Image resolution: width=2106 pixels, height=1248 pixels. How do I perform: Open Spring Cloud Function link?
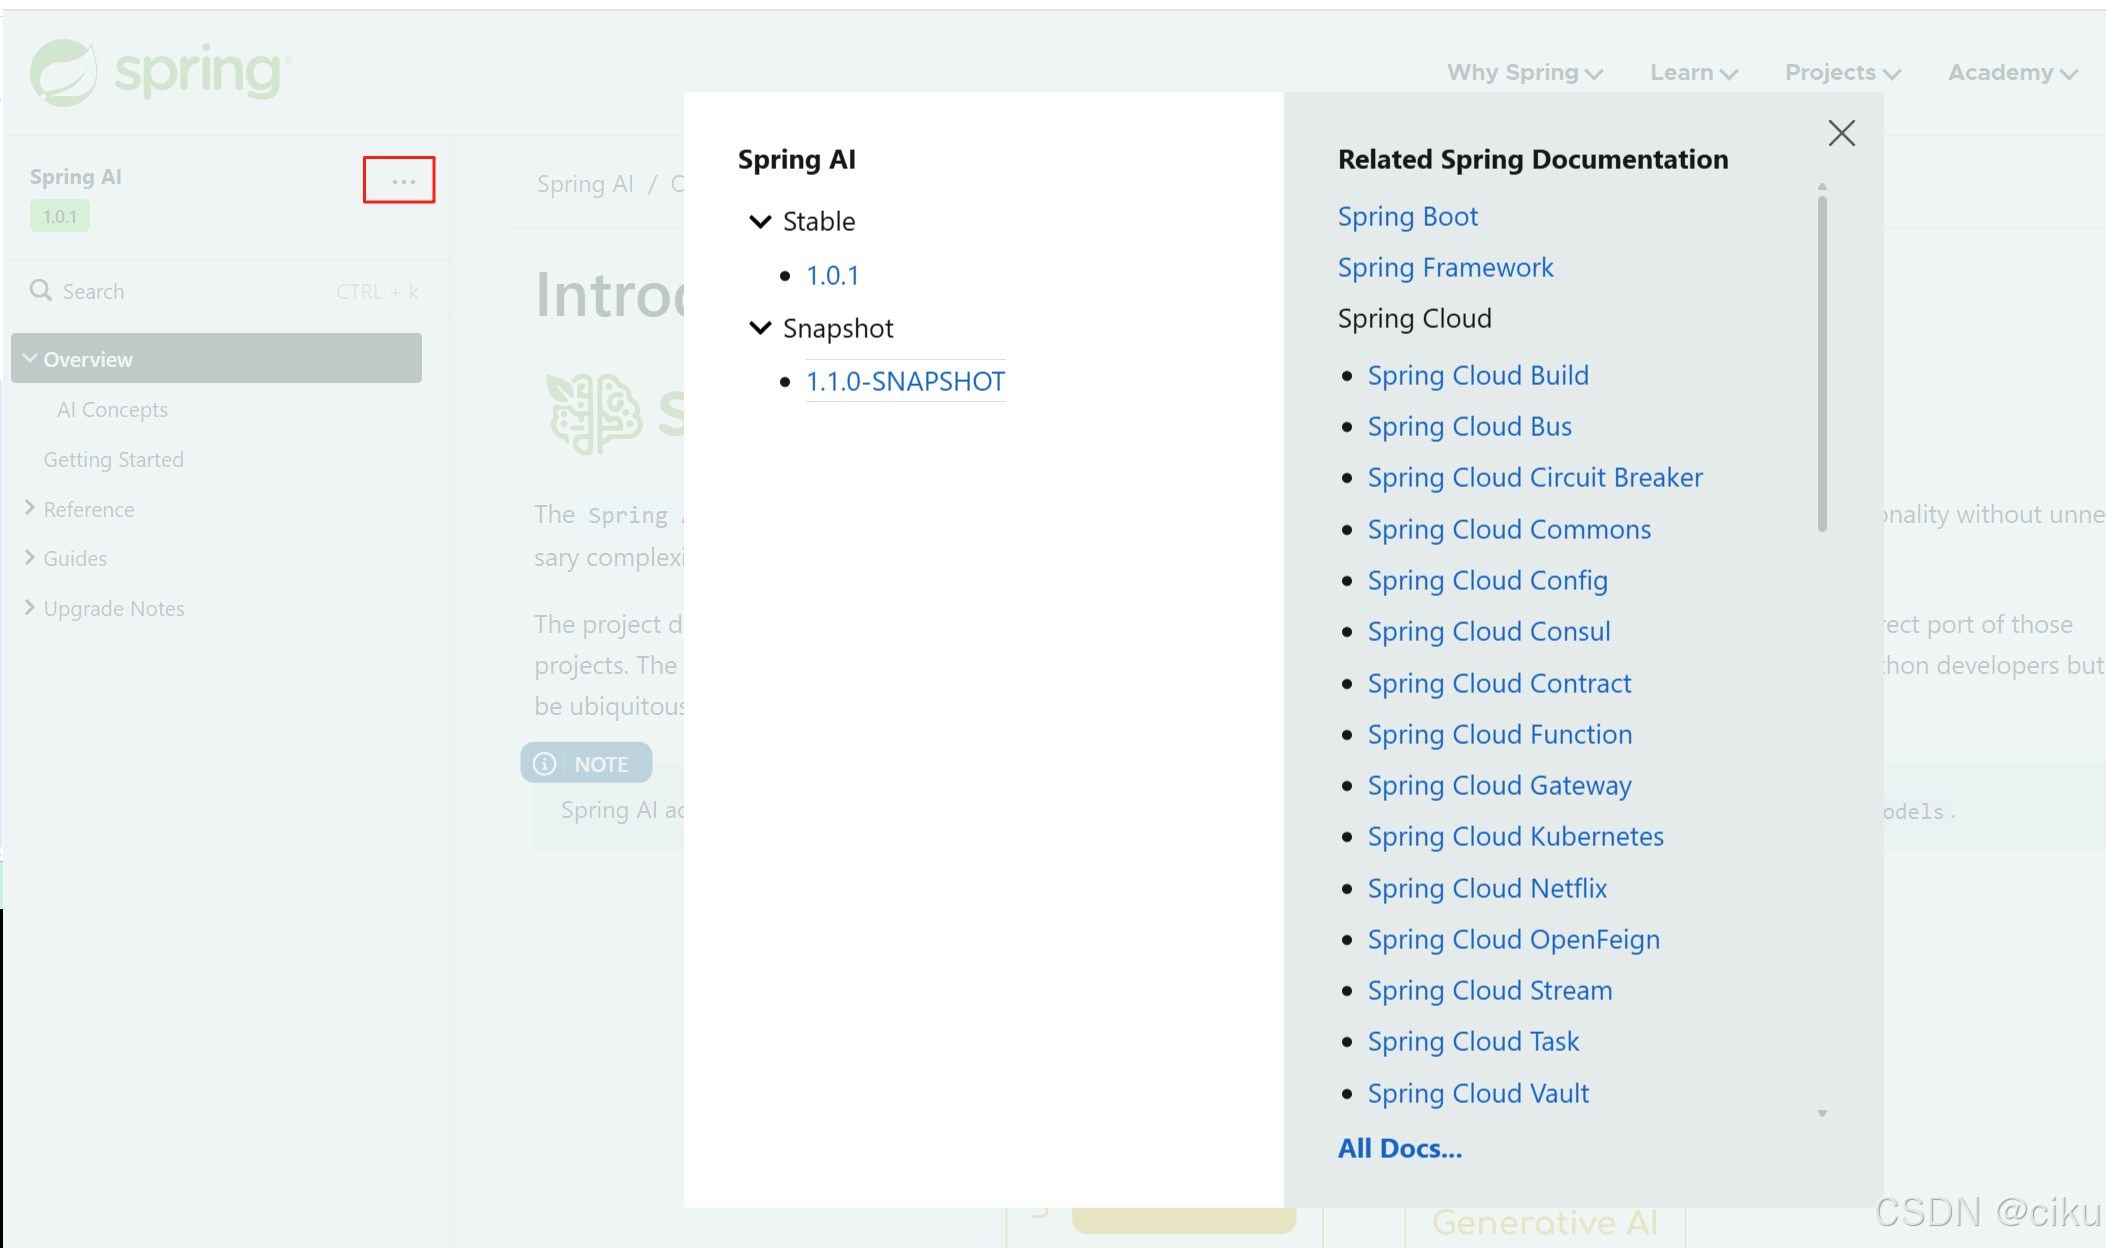click(1500, 734)
